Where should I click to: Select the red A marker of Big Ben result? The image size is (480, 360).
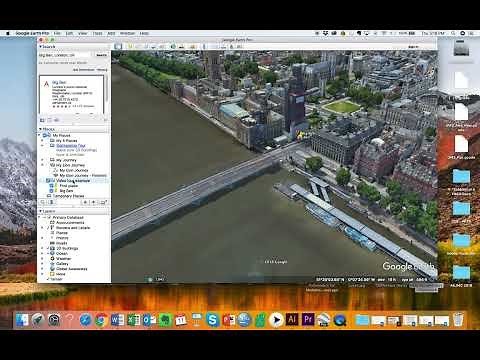(x=46, y=84)
